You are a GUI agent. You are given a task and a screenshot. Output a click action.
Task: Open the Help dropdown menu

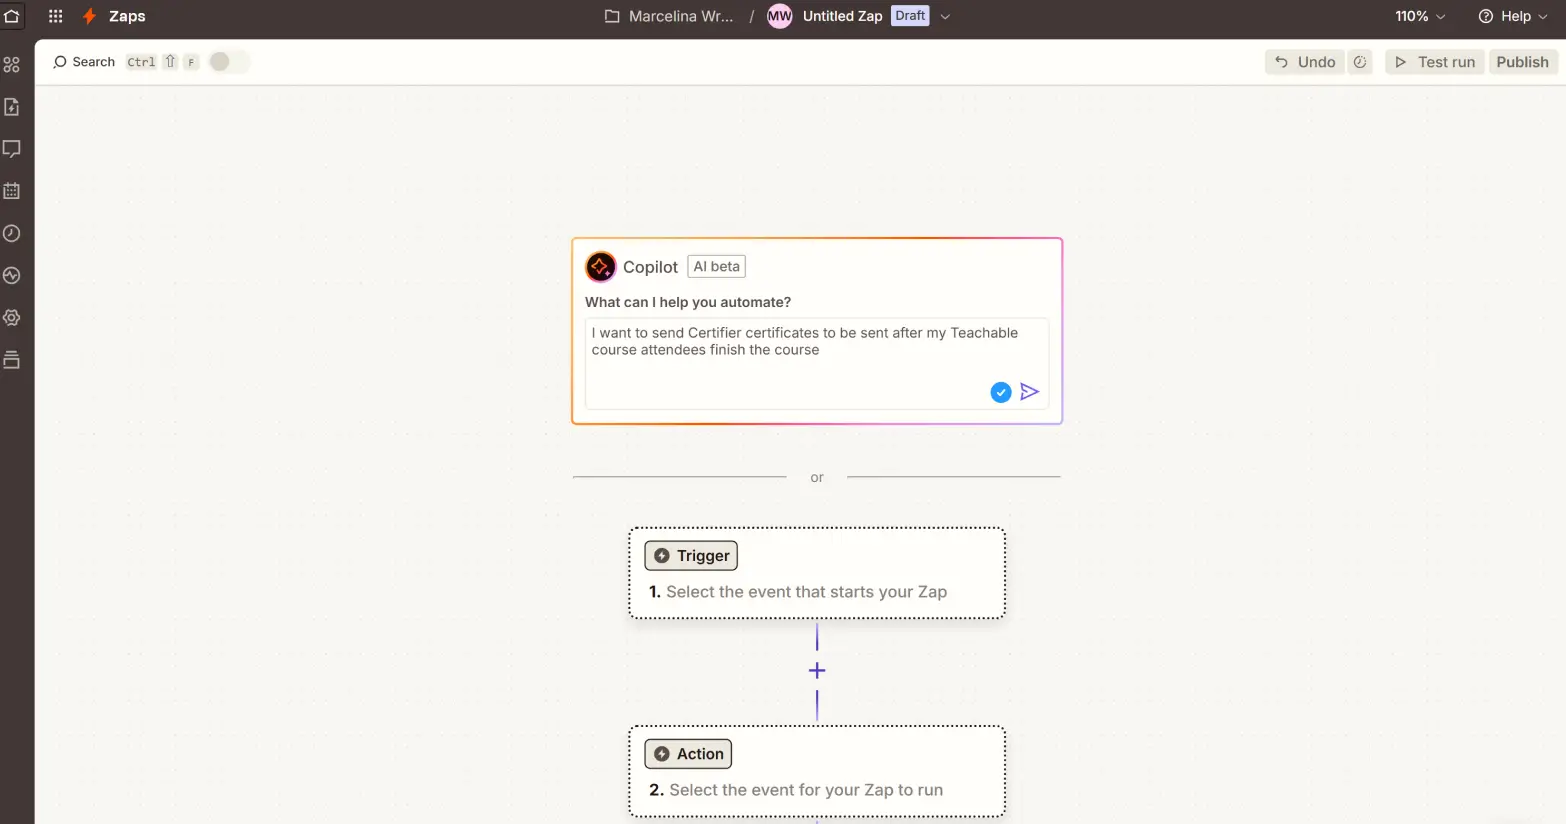point(1513,16)
